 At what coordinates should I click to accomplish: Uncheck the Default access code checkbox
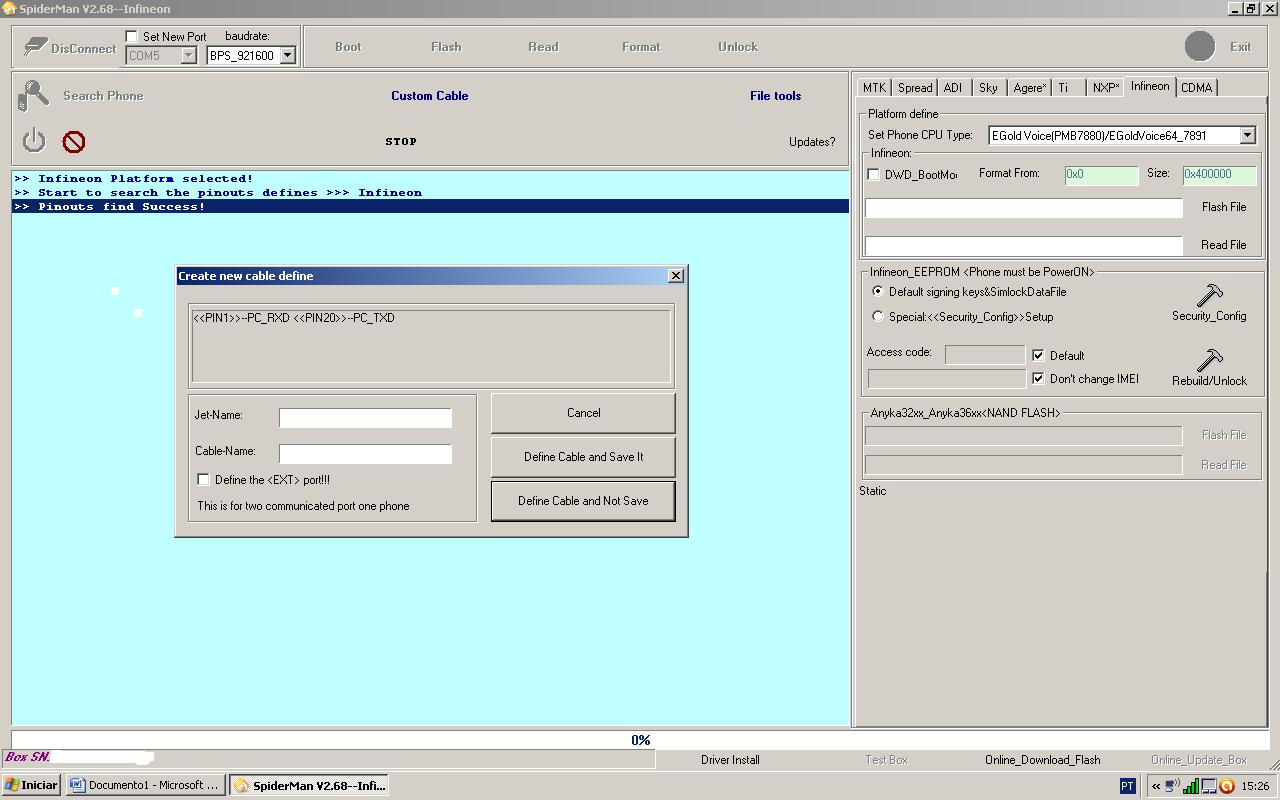[x=1038, y=355]
